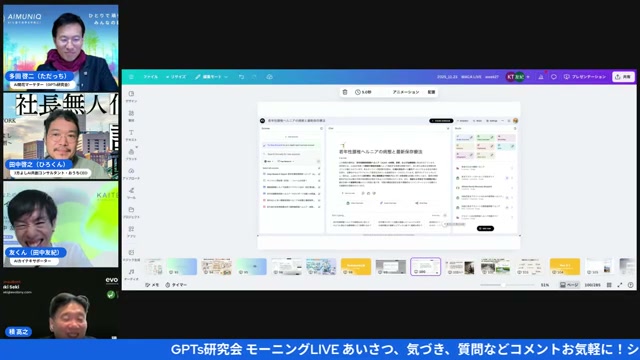640x360 pixels.
Task: Open the リサイズ menu
Action: point(176,77)
